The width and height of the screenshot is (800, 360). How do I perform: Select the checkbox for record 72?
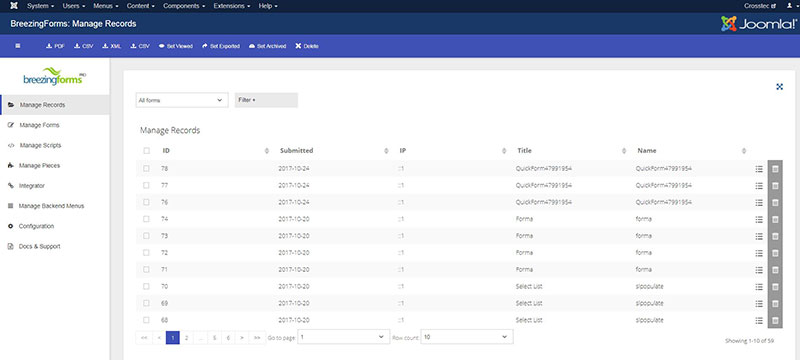coord(146,252)
